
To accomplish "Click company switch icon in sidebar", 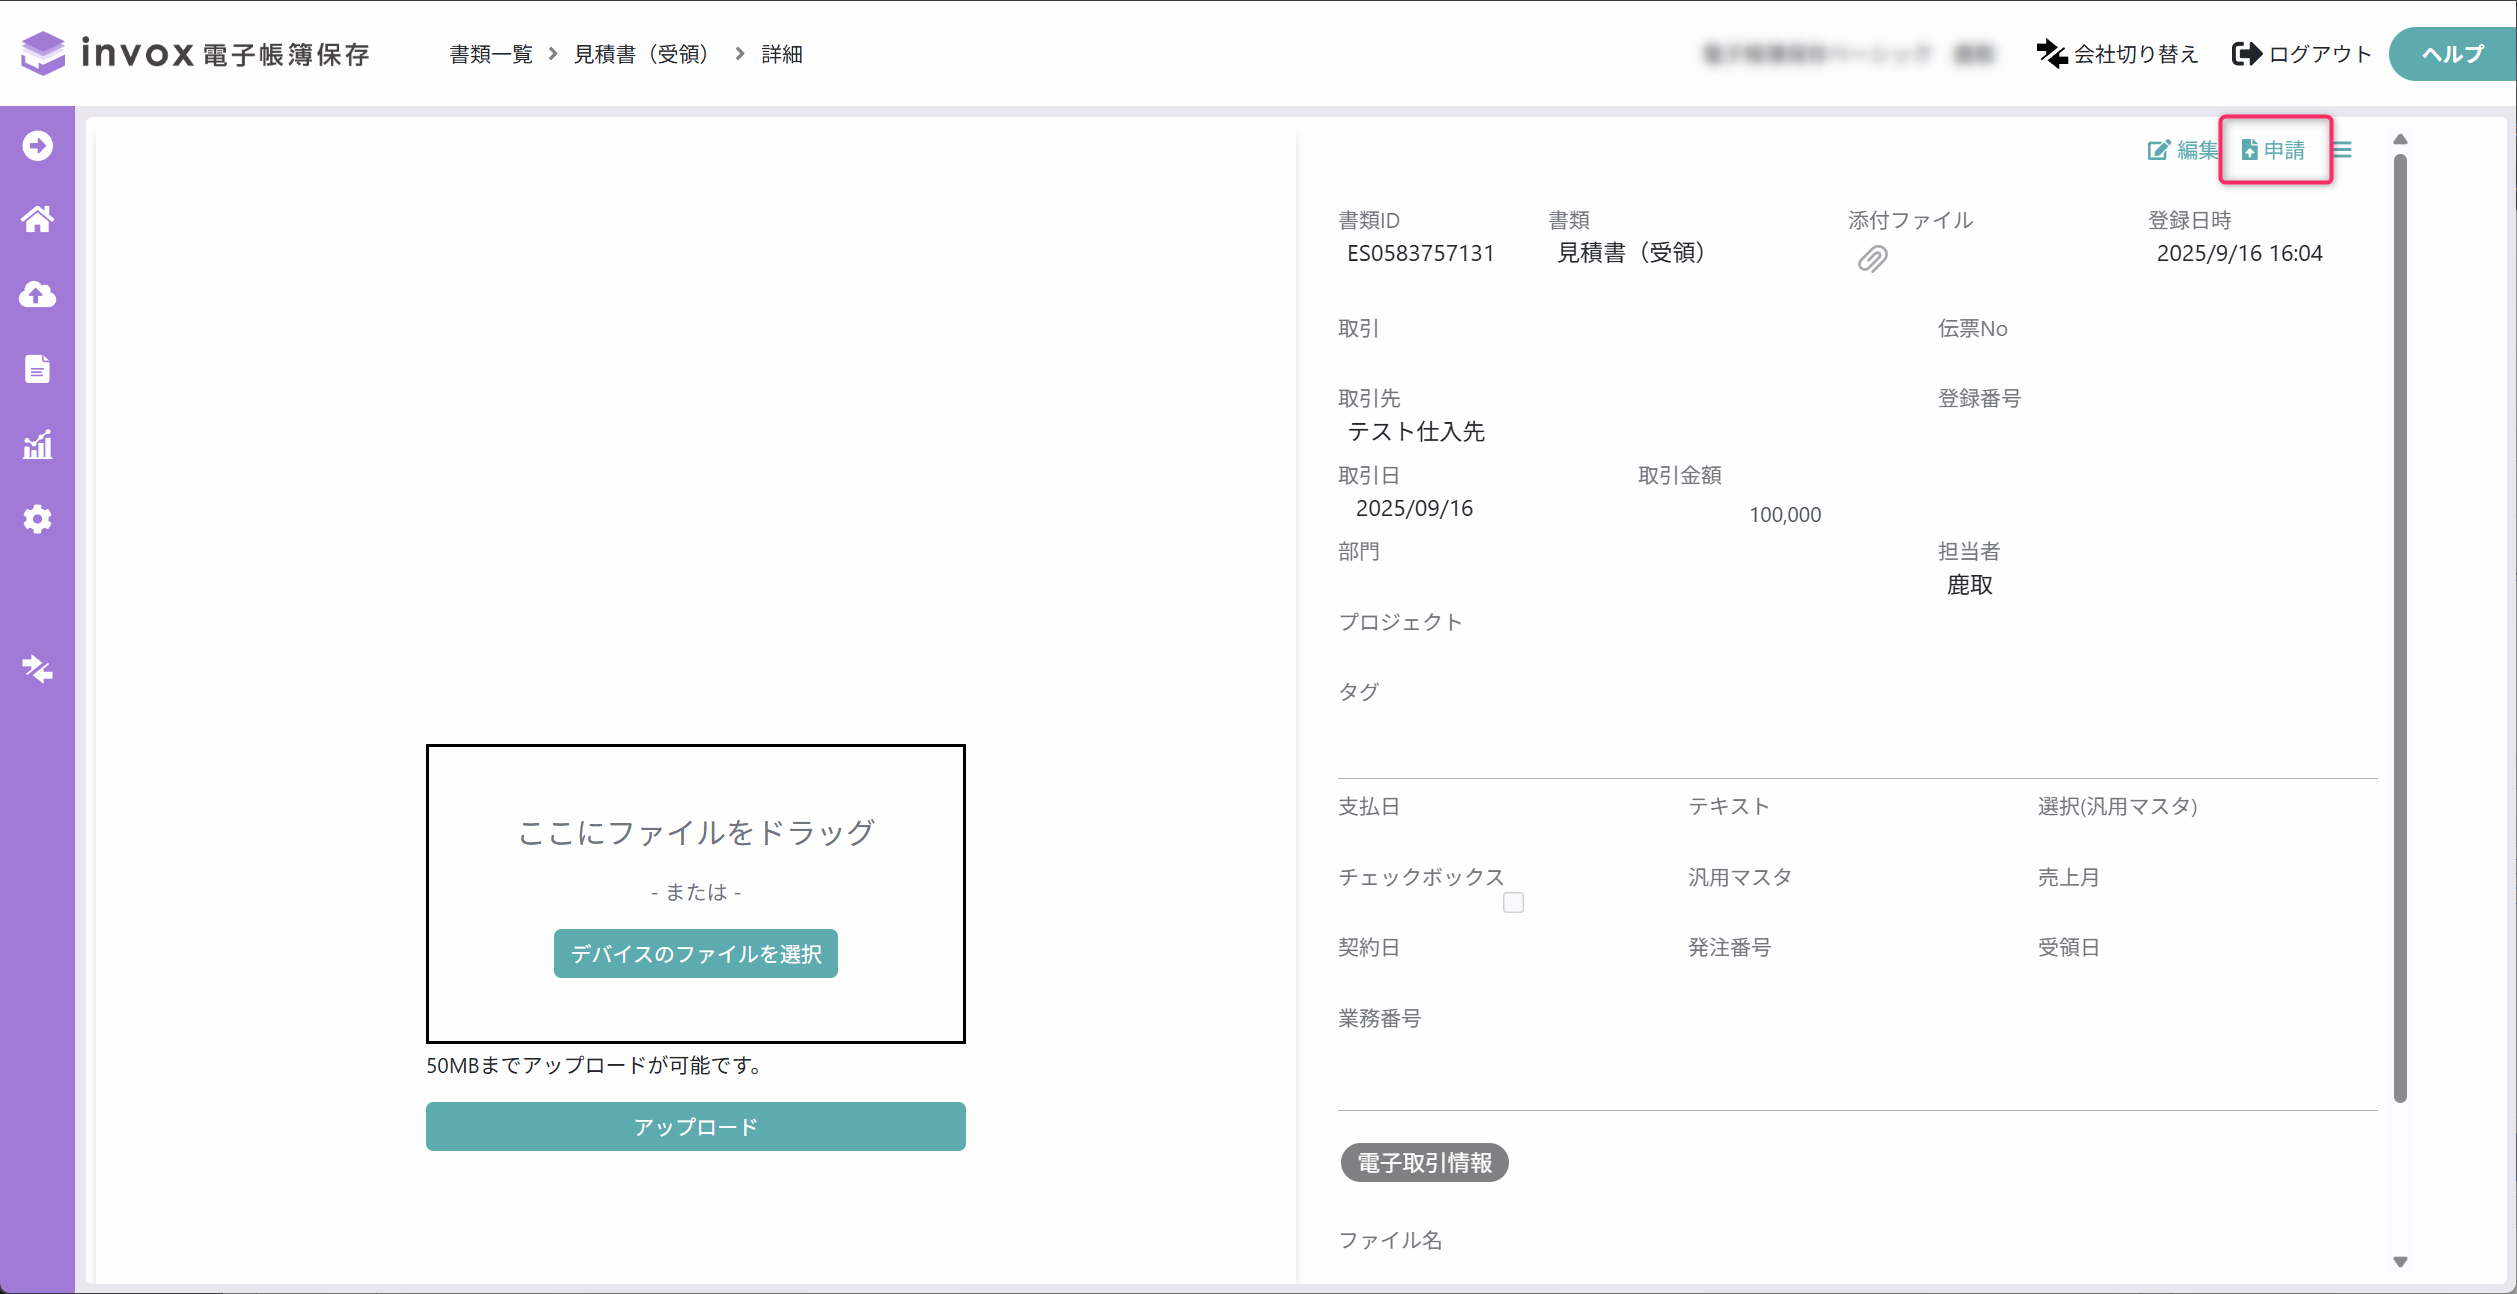I will click(x=38, y=669).
